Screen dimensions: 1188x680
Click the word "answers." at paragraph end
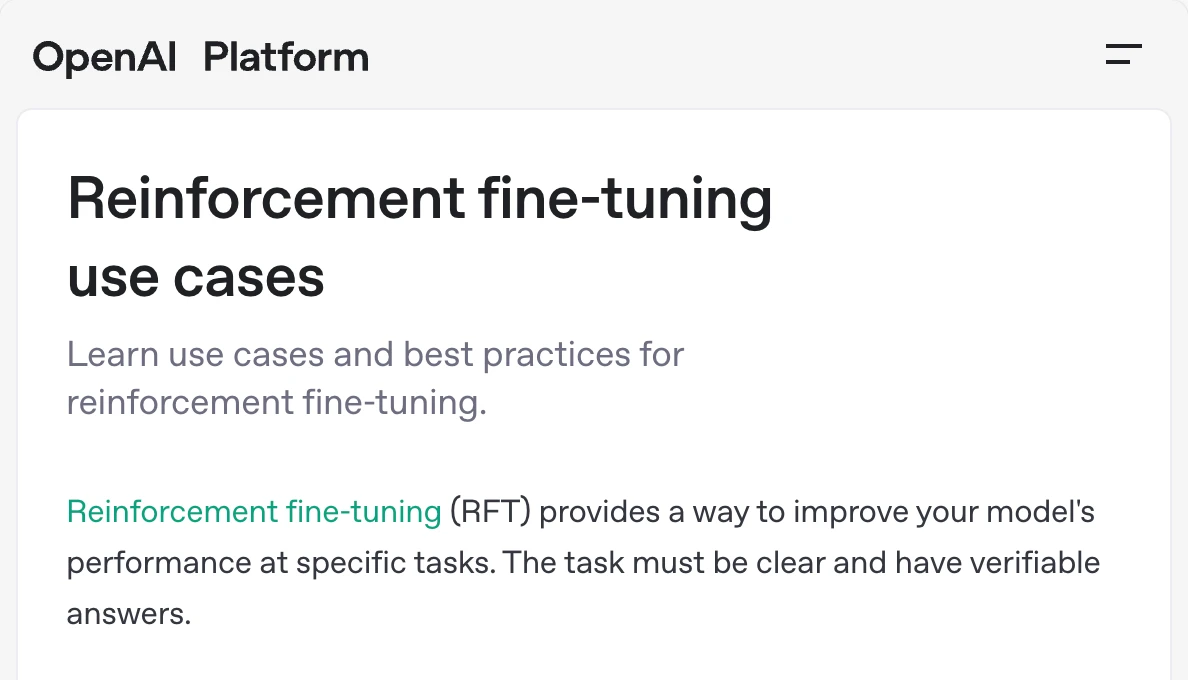click(129, 614)
